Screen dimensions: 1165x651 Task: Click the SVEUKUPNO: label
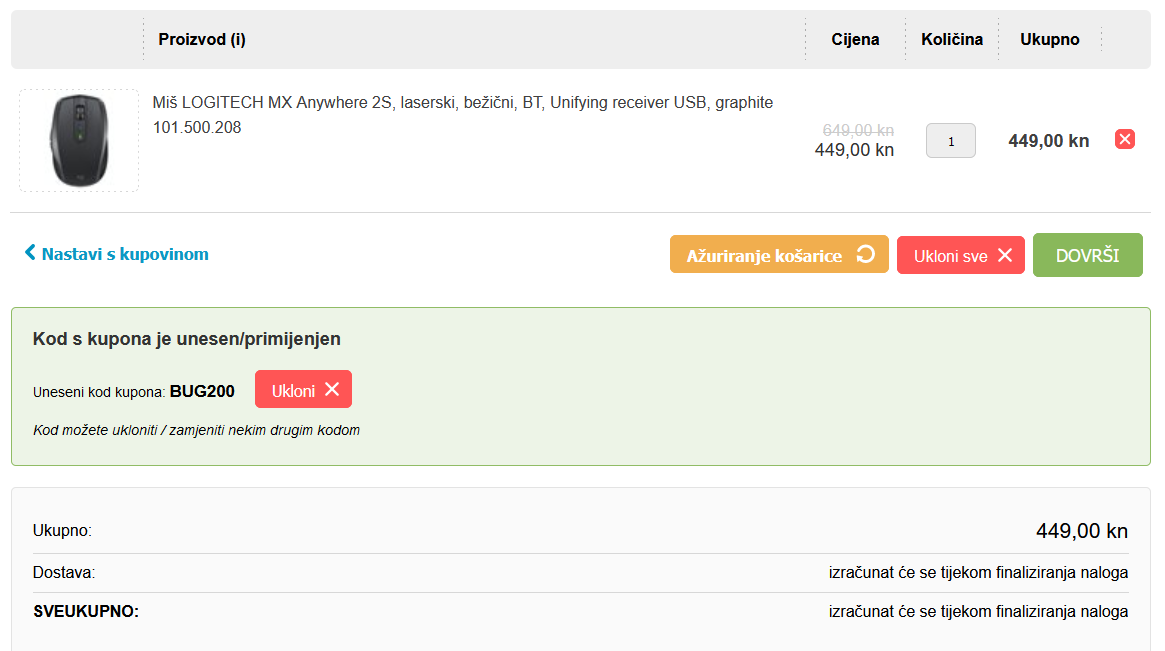(86, 612)
